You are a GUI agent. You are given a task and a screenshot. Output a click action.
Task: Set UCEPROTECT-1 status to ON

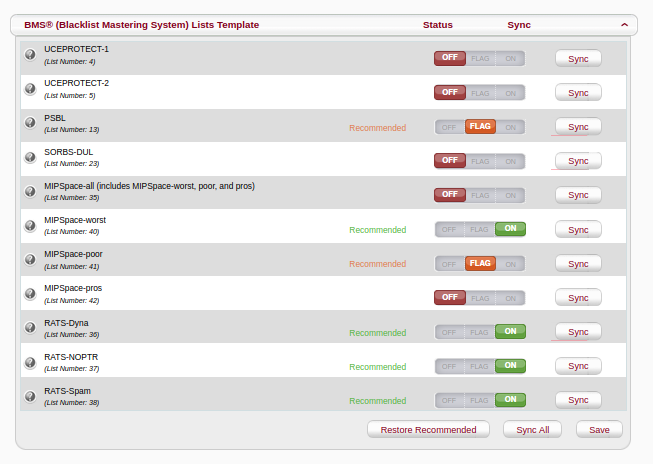point(511,58)
